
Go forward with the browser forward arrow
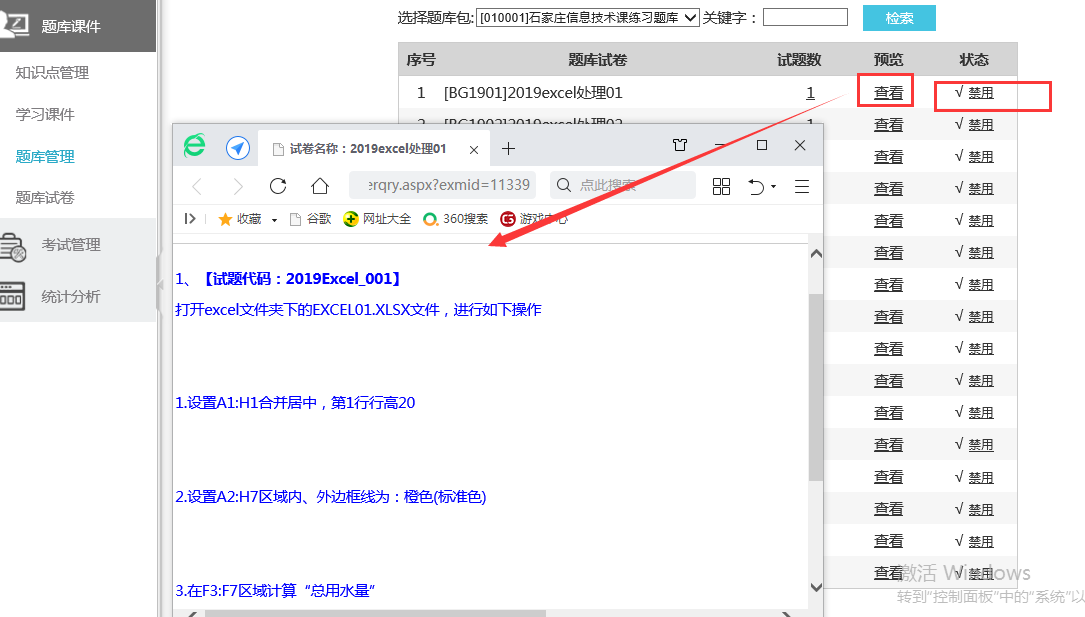click(x=238, y=186)
